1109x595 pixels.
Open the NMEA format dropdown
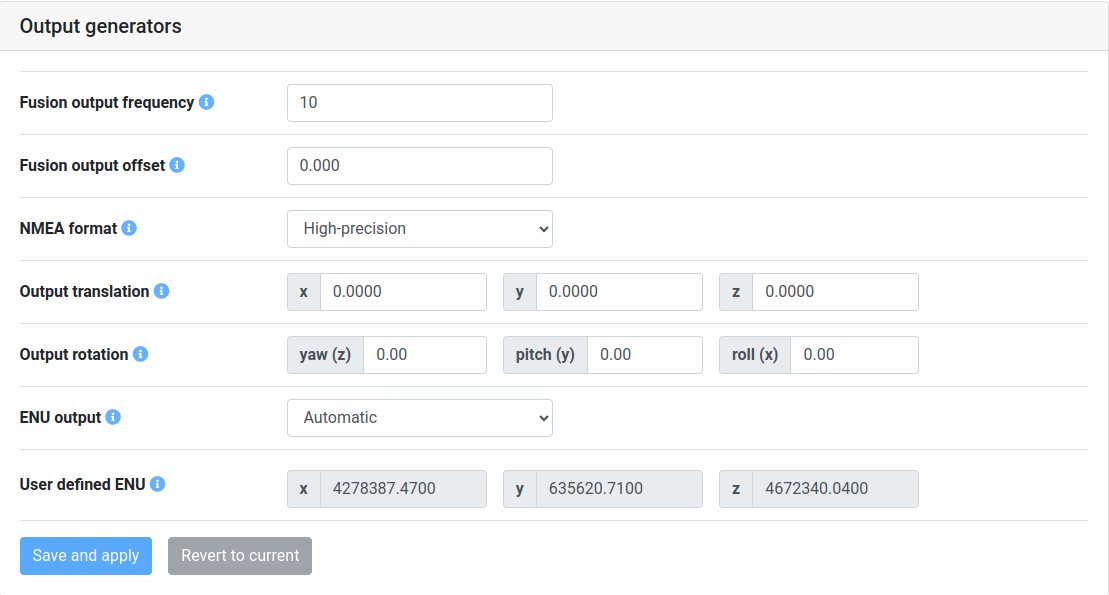(419, 228)
